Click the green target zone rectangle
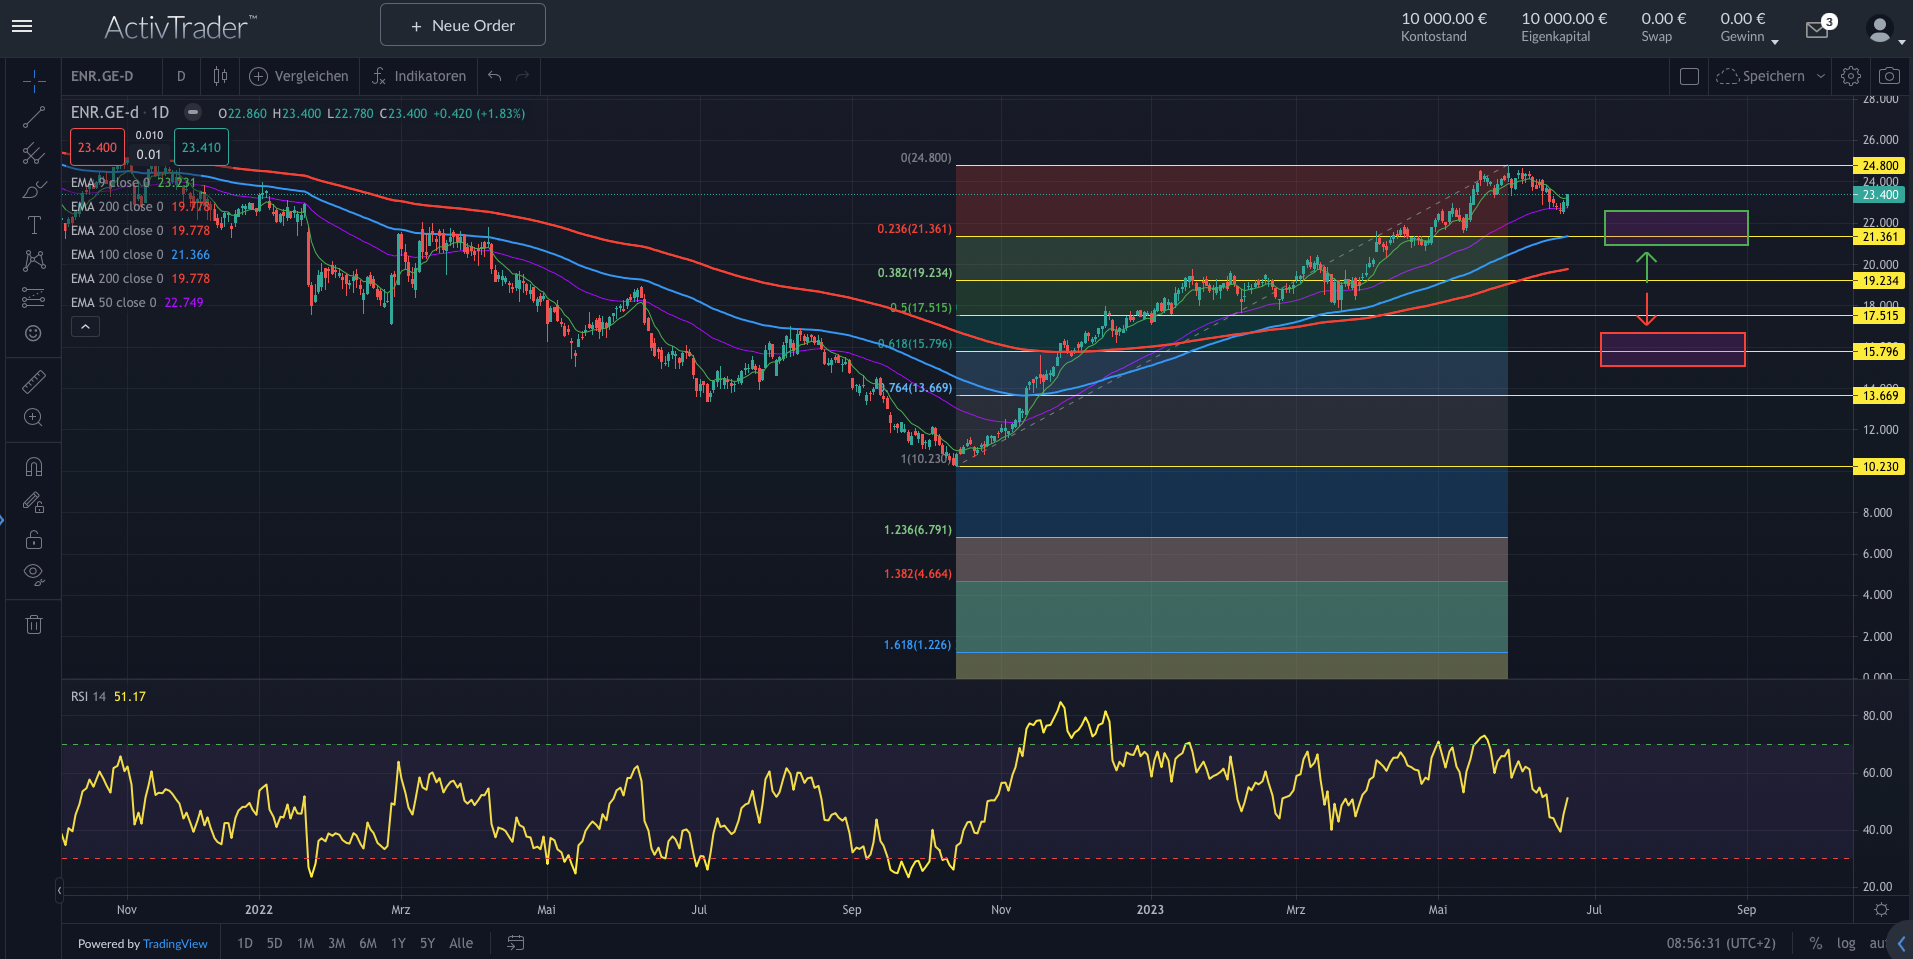The image size is (1913, 959). point(1676,227)
